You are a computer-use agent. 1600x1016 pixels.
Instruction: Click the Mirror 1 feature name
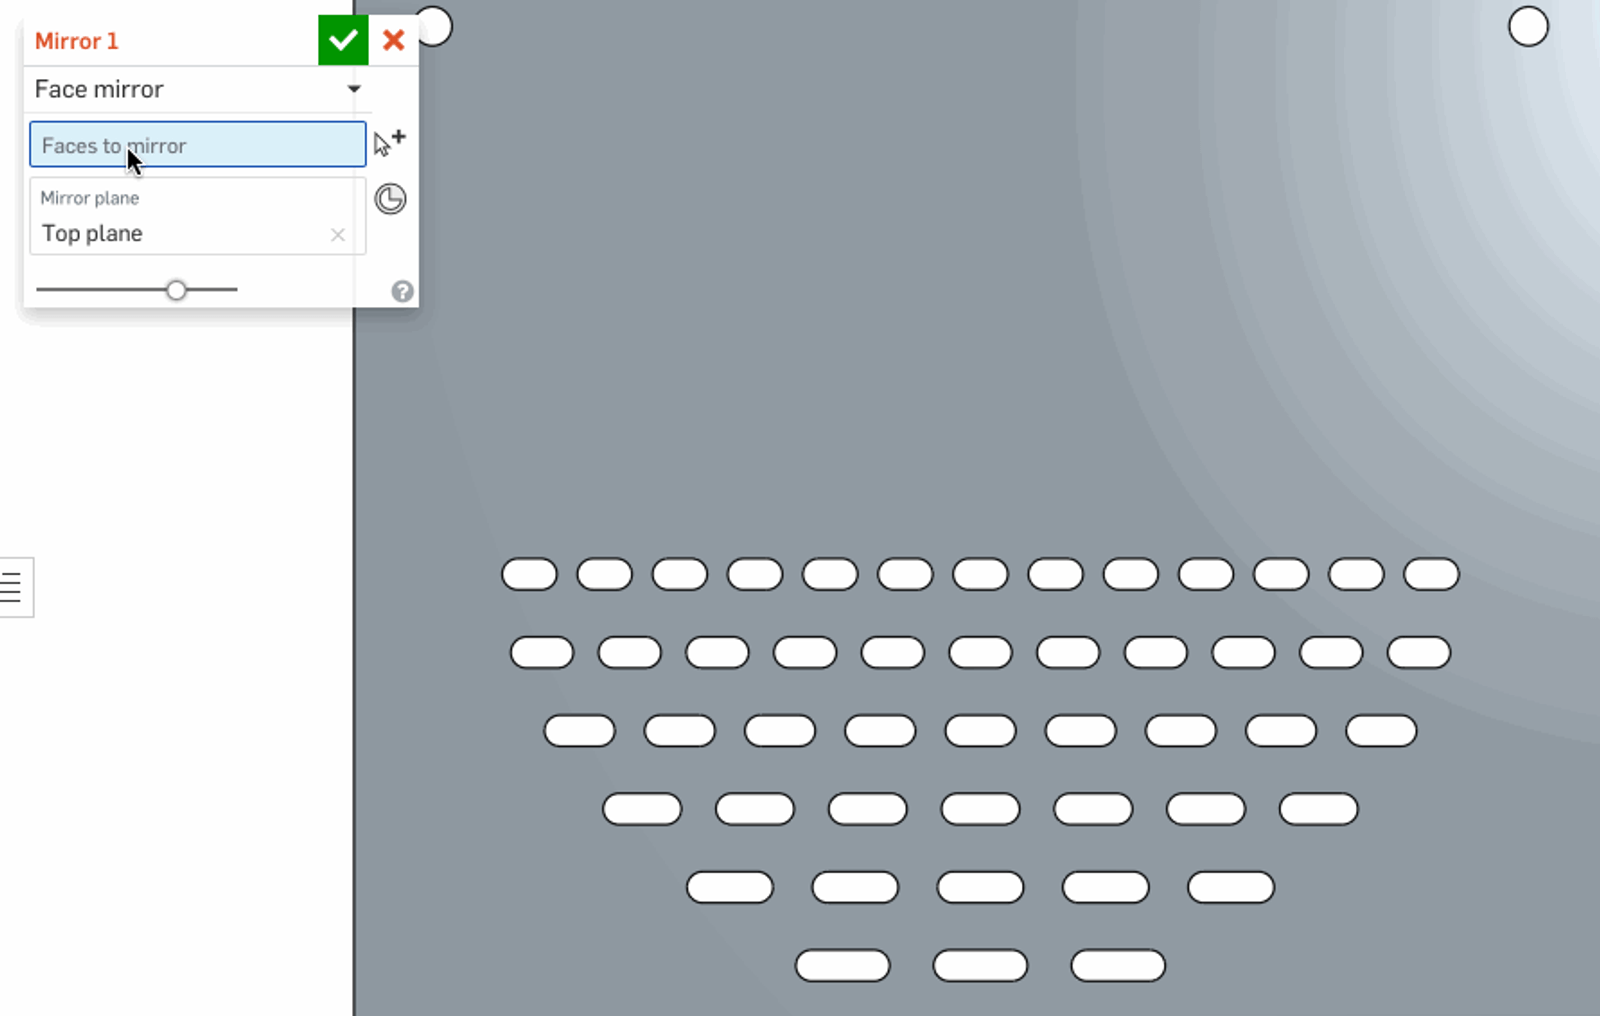point(77,41)
